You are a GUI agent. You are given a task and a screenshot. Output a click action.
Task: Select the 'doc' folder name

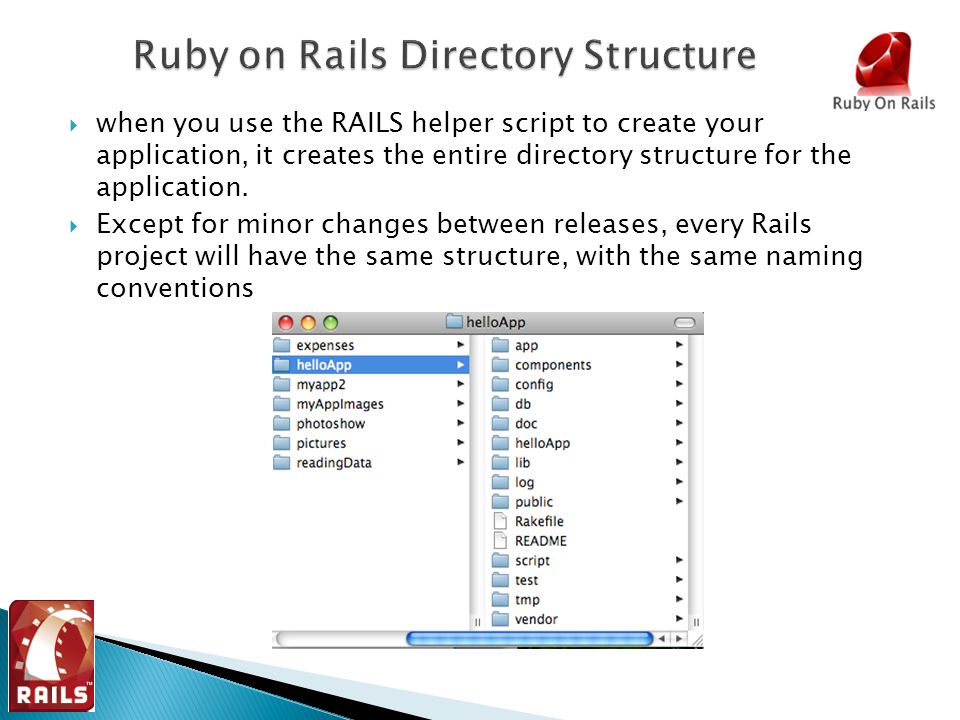526,424
